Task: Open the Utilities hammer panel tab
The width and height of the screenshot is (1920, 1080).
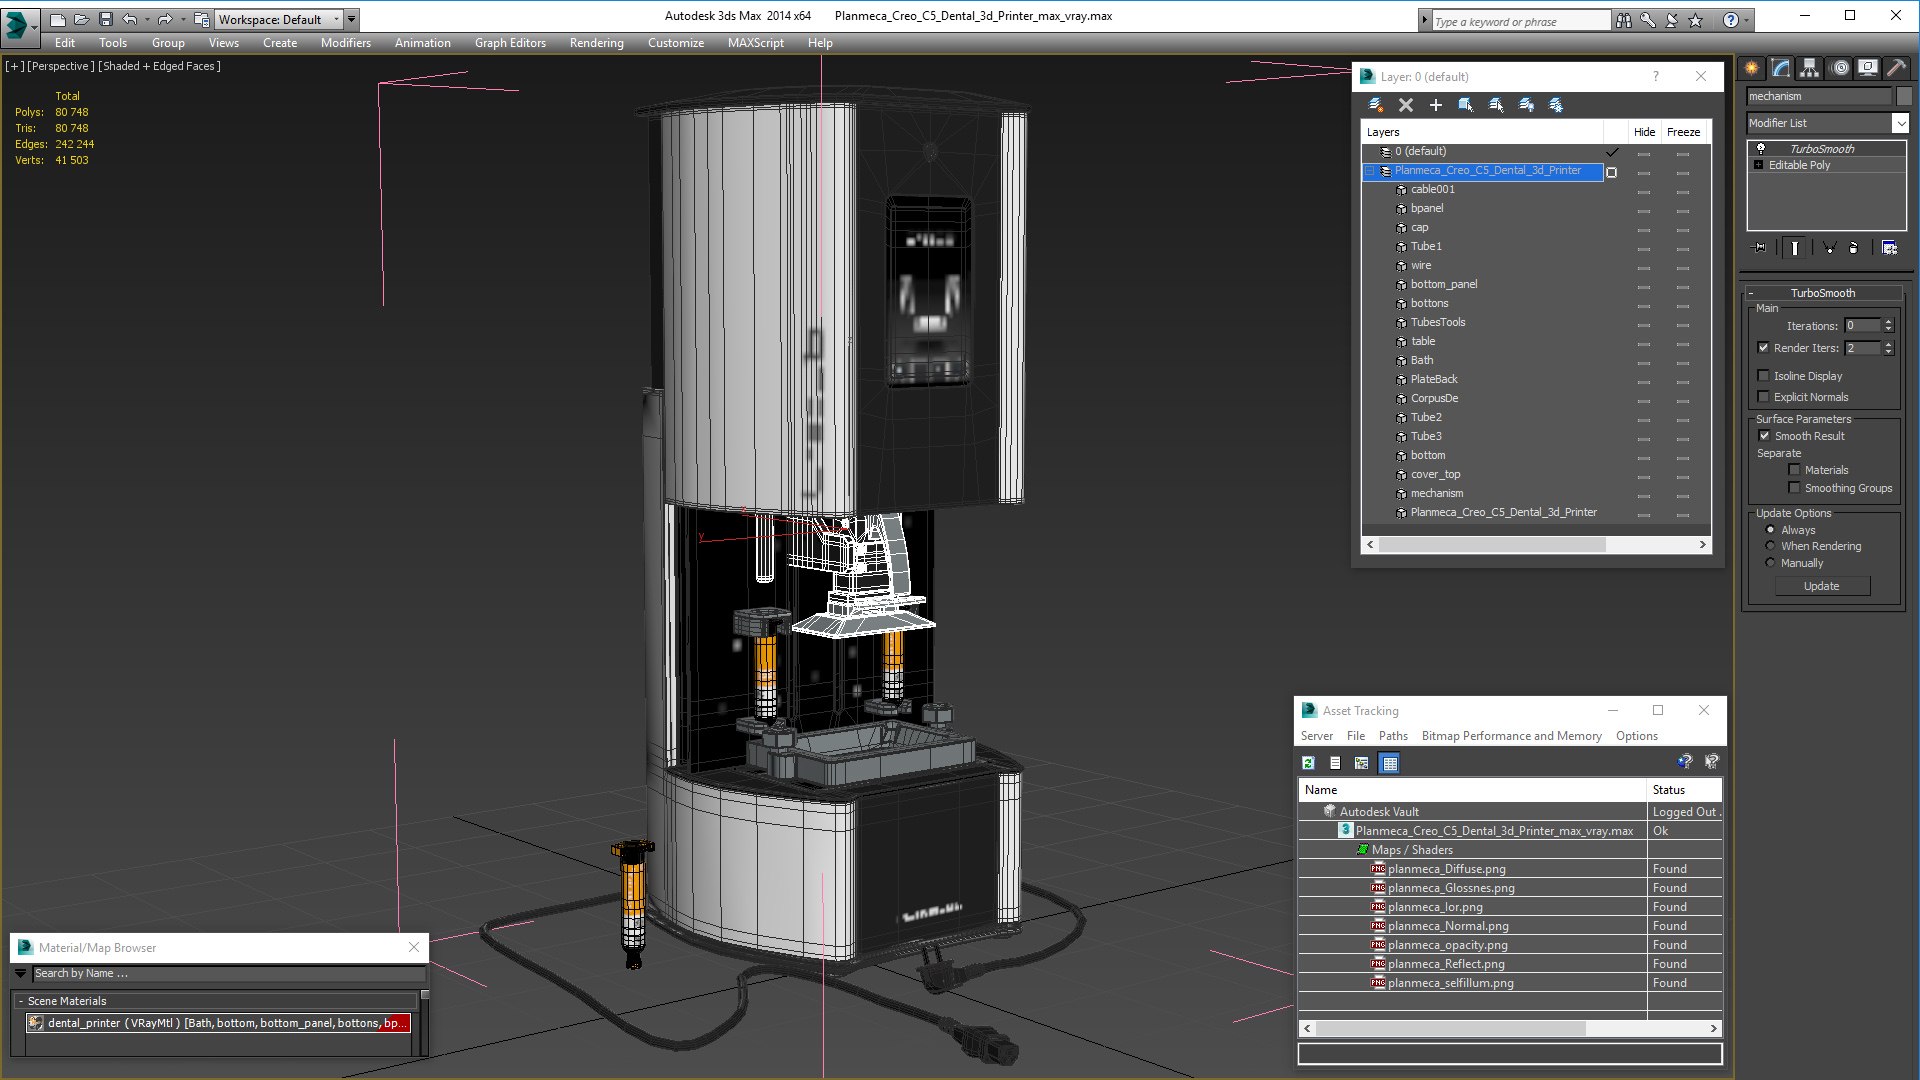Action: (1897, 68)
